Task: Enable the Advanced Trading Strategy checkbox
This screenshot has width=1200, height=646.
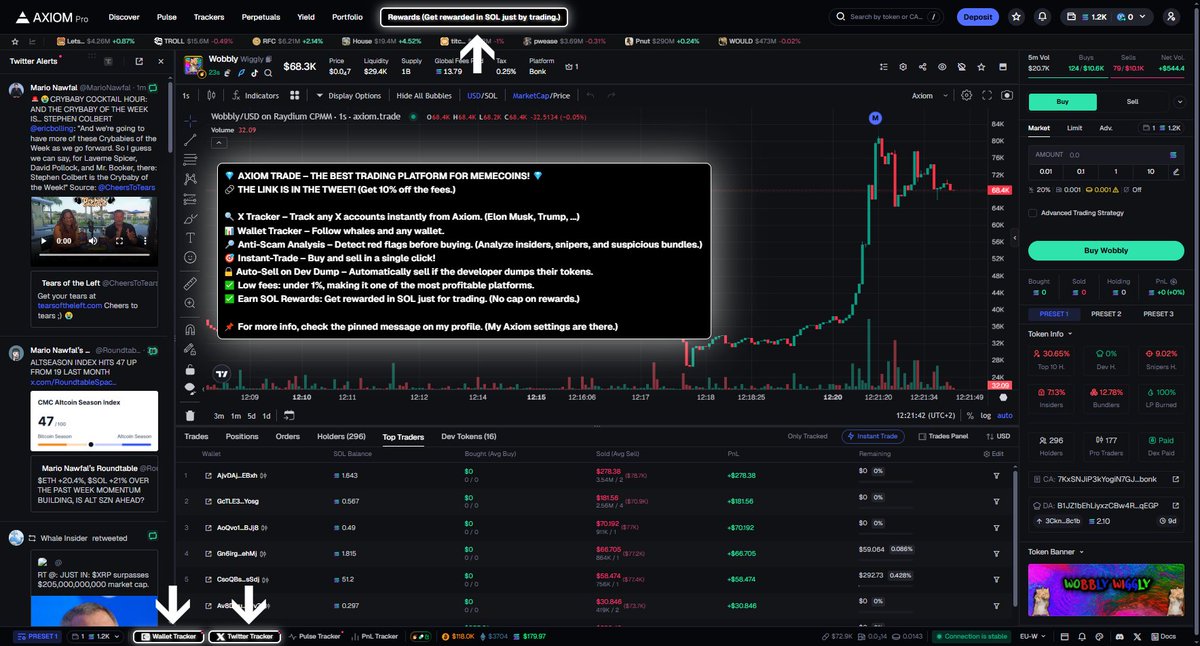Action: [x=1033, y=212]
